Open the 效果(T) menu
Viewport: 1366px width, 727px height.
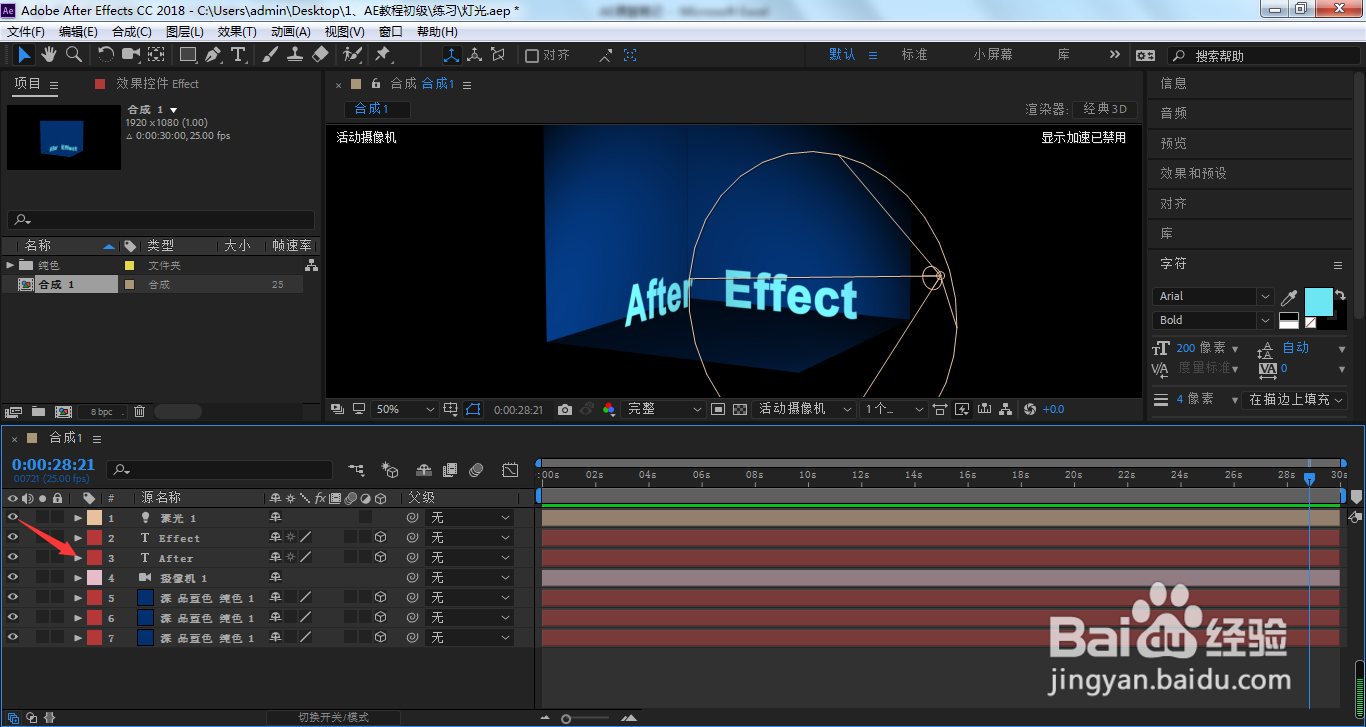pos(237,31)
